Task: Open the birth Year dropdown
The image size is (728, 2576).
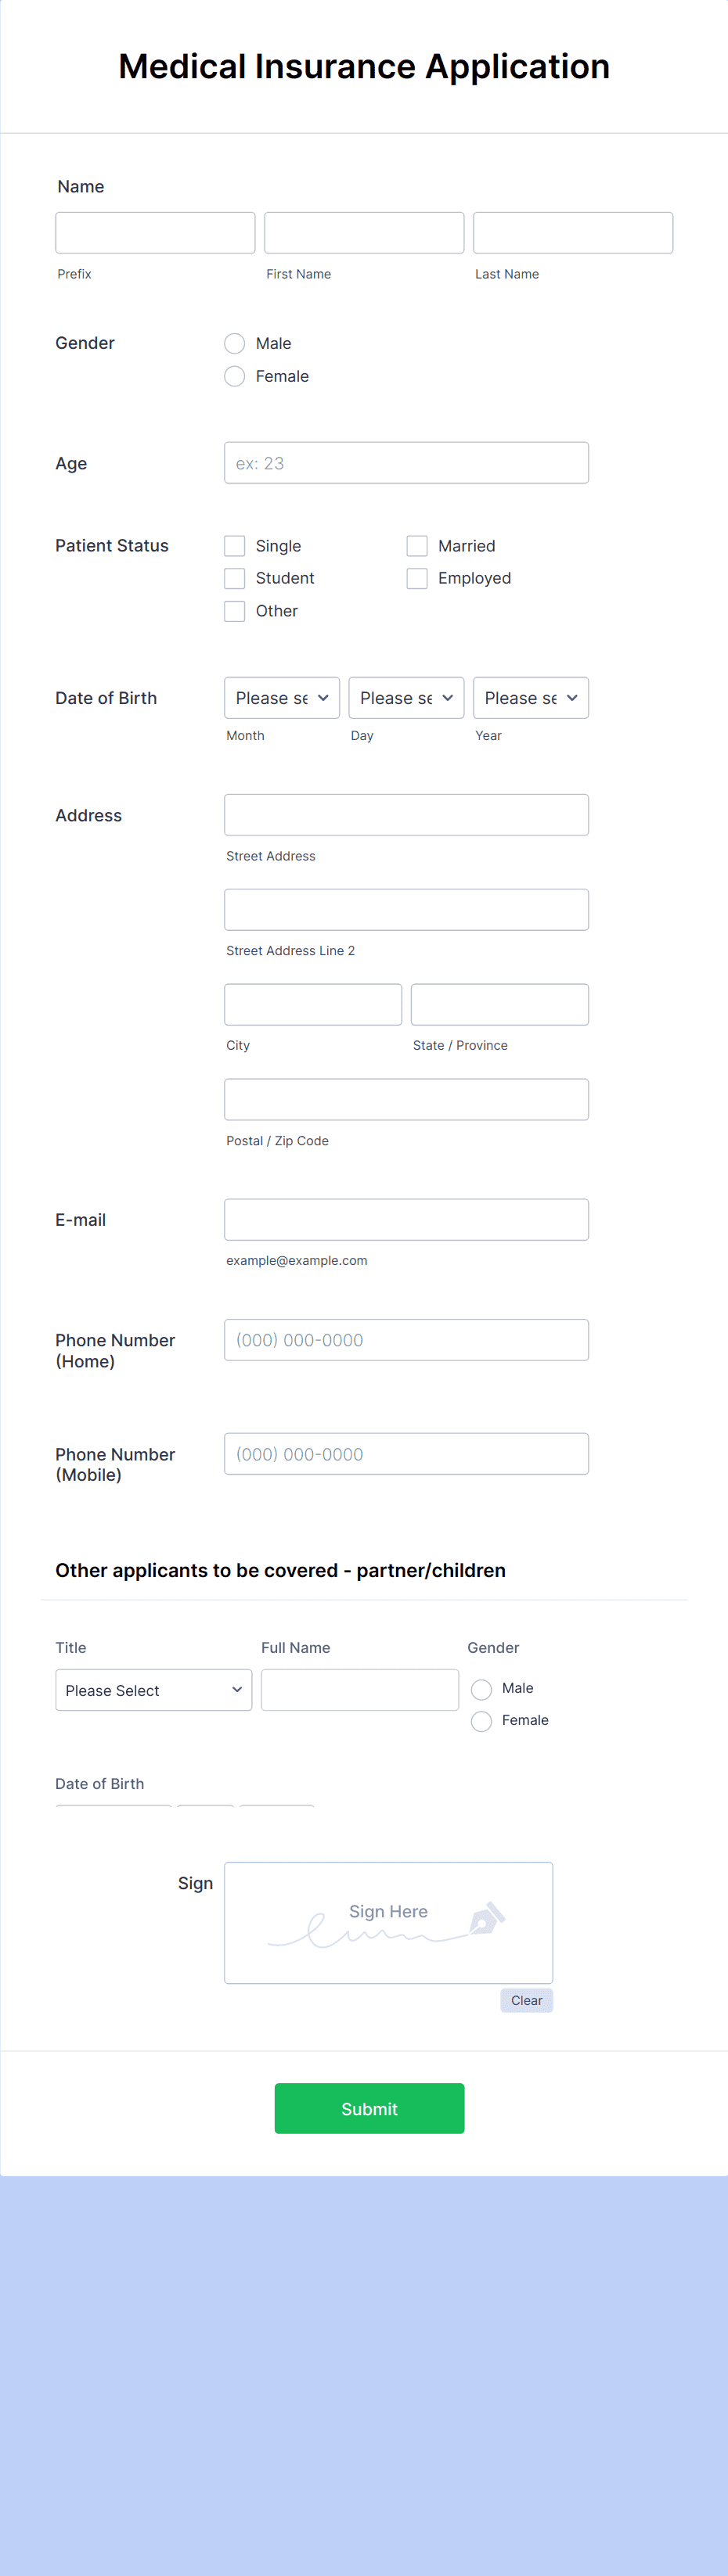Action: pos(530,698)
